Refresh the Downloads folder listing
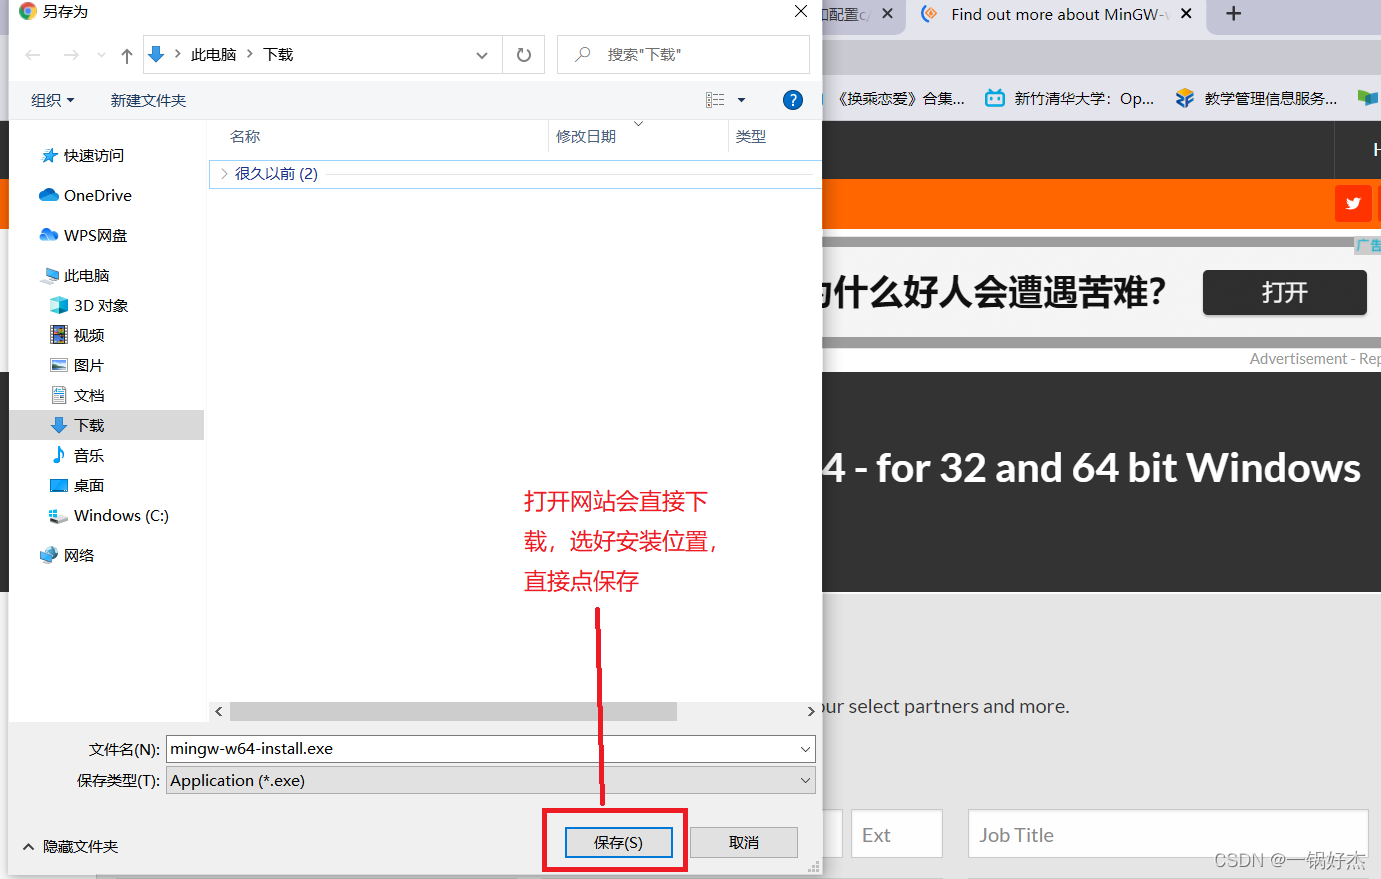The height and width of the screenshot is (879, 1381). (524, 55)
